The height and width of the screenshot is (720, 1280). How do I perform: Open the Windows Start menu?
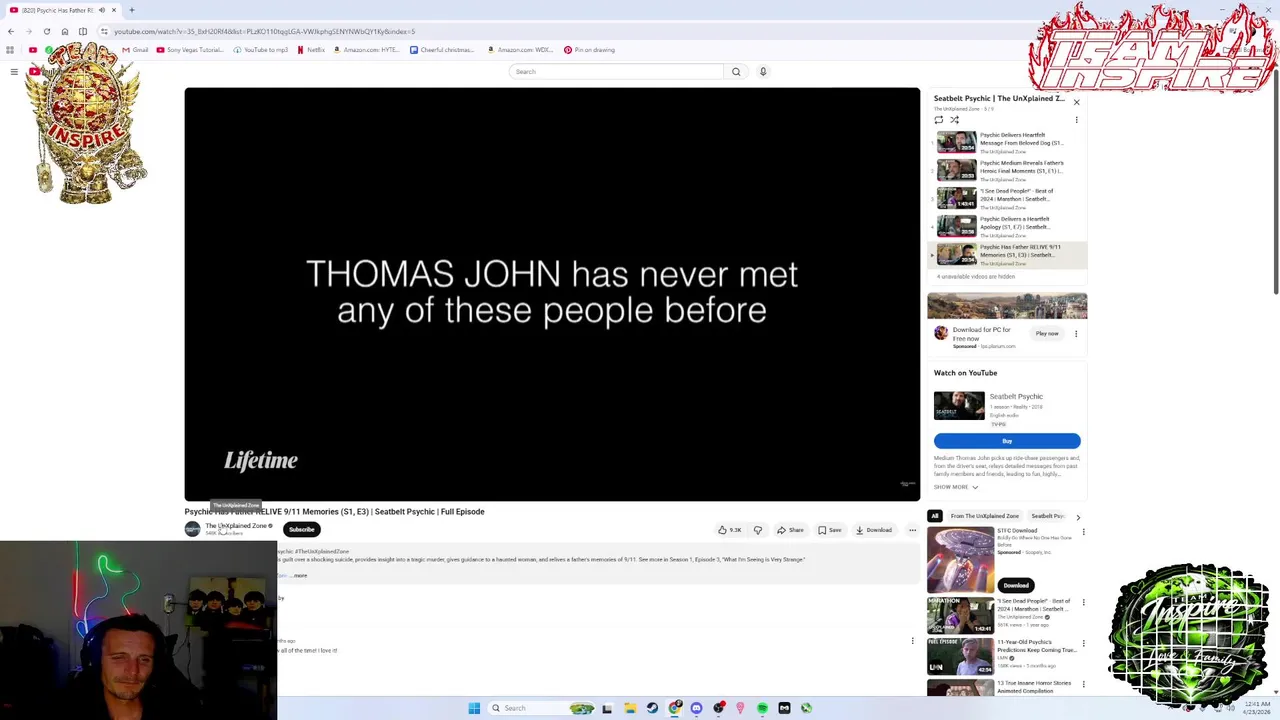(x=474, y=708)
